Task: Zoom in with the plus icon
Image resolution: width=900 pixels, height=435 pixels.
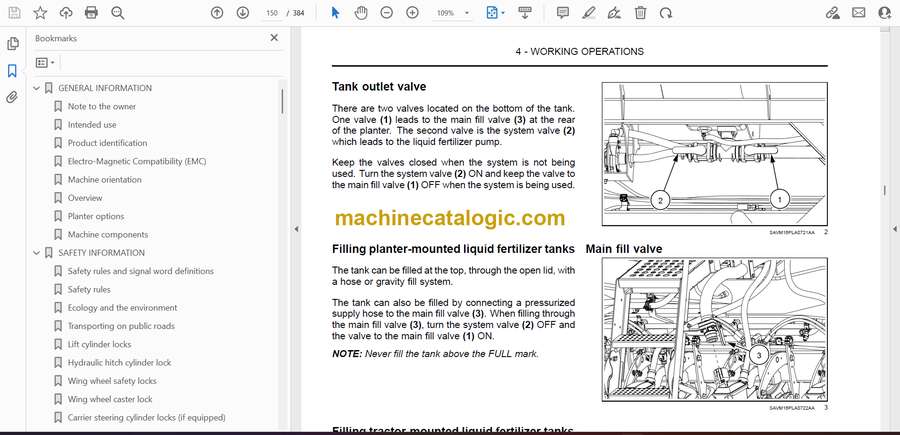Action: (413, 13)
